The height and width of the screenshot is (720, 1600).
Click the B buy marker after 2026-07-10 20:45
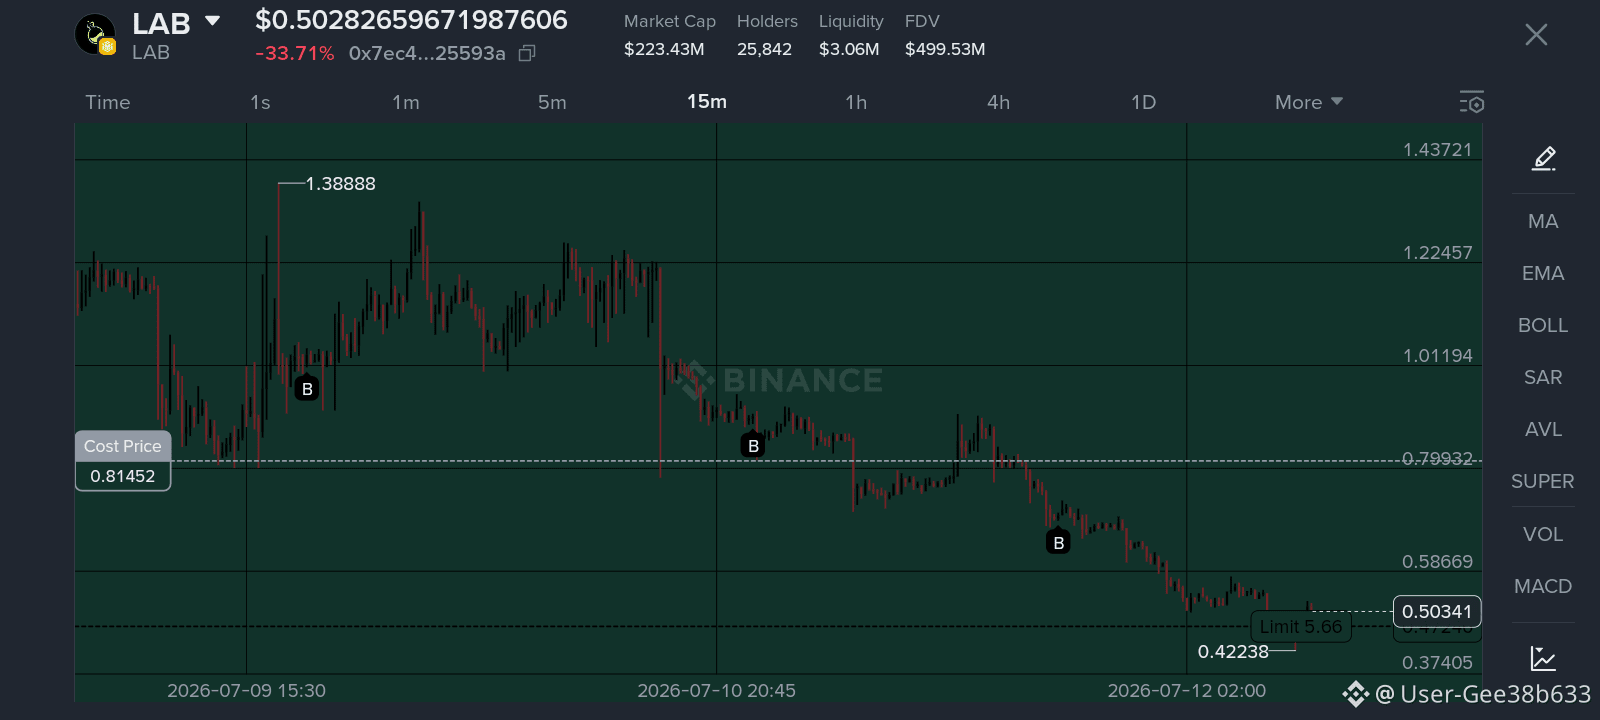(753, 446)
